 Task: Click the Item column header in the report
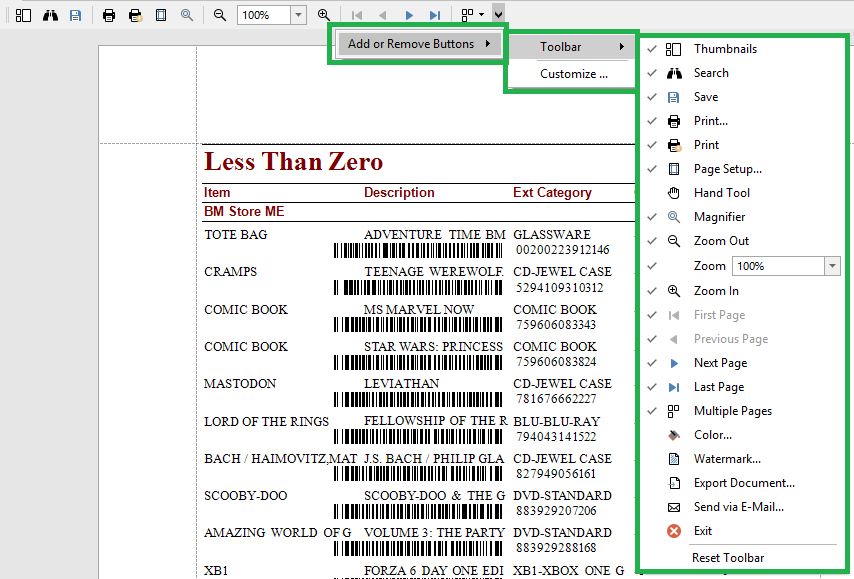click(x=217, y=192)
